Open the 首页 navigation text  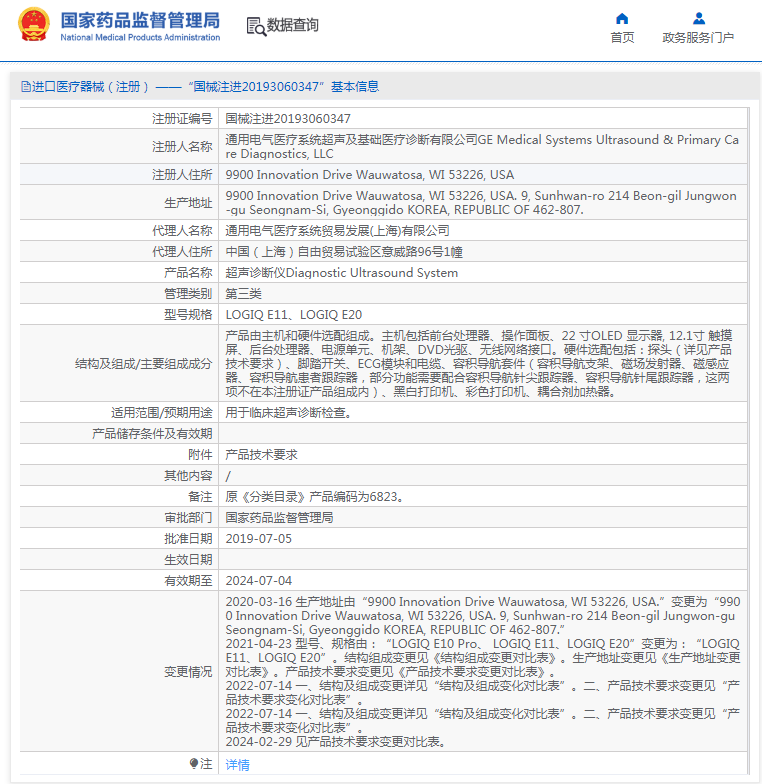622,38
